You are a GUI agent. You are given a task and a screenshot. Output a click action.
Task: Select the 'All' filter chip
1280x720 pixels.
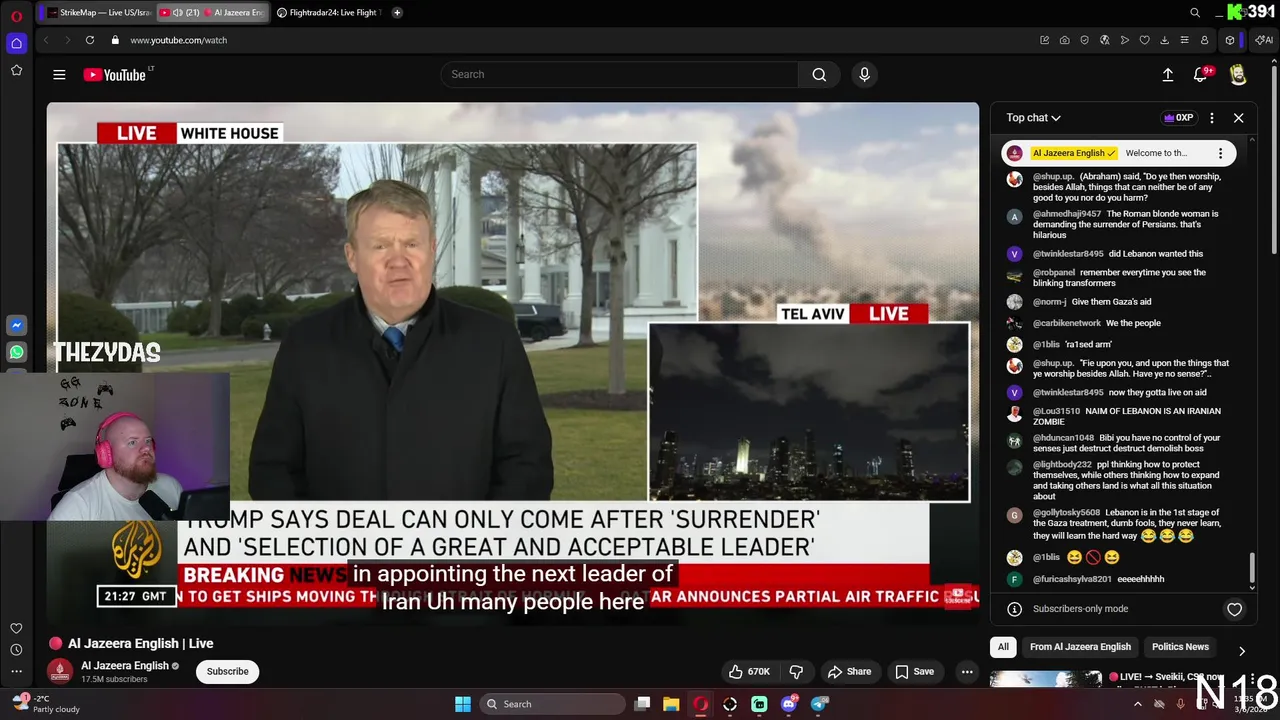[1003, 647]
